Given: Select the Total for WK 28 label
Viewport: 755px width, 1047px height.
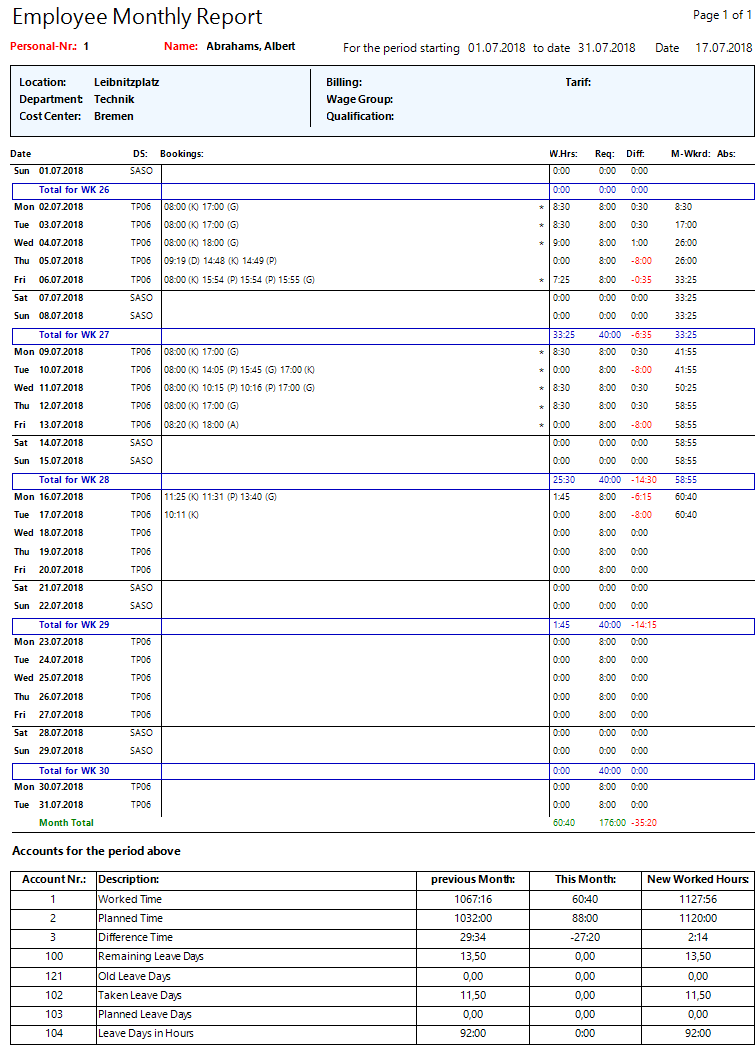Looking at the screenshot, I should 74,479.
